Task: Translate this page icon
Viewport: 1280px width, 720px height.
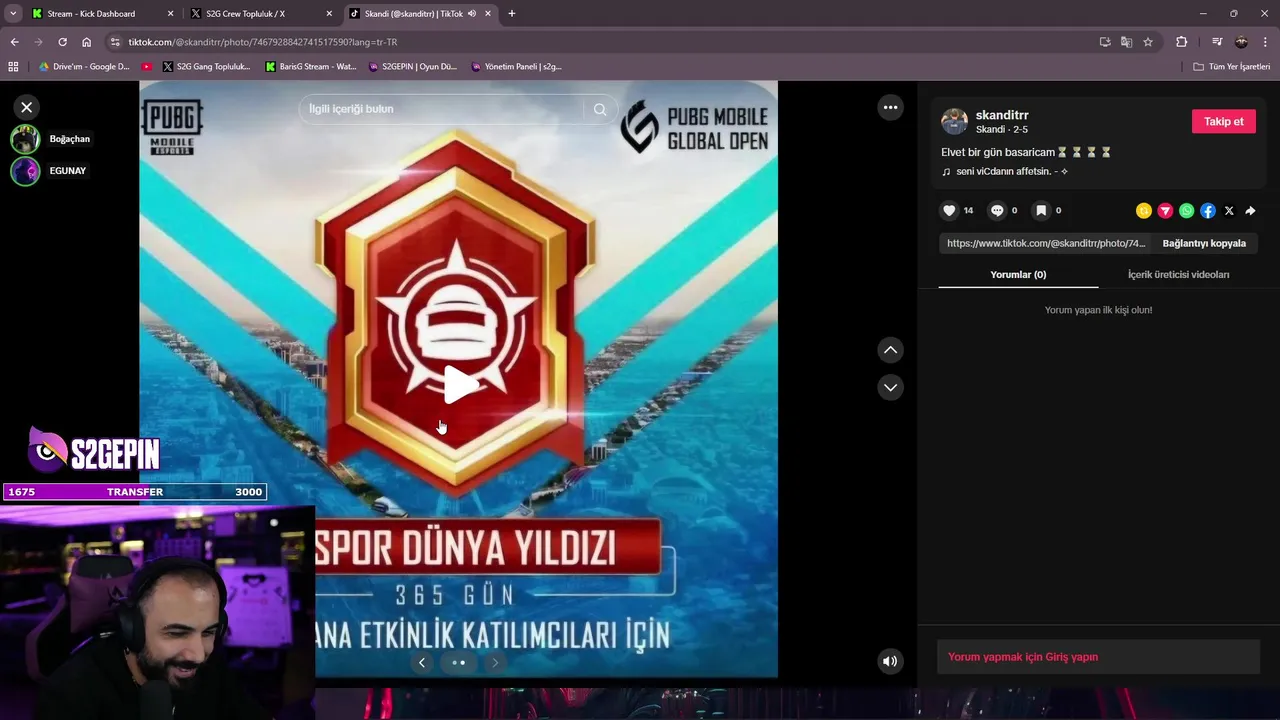Action: pyautogui.click(x=1126, y=42)
